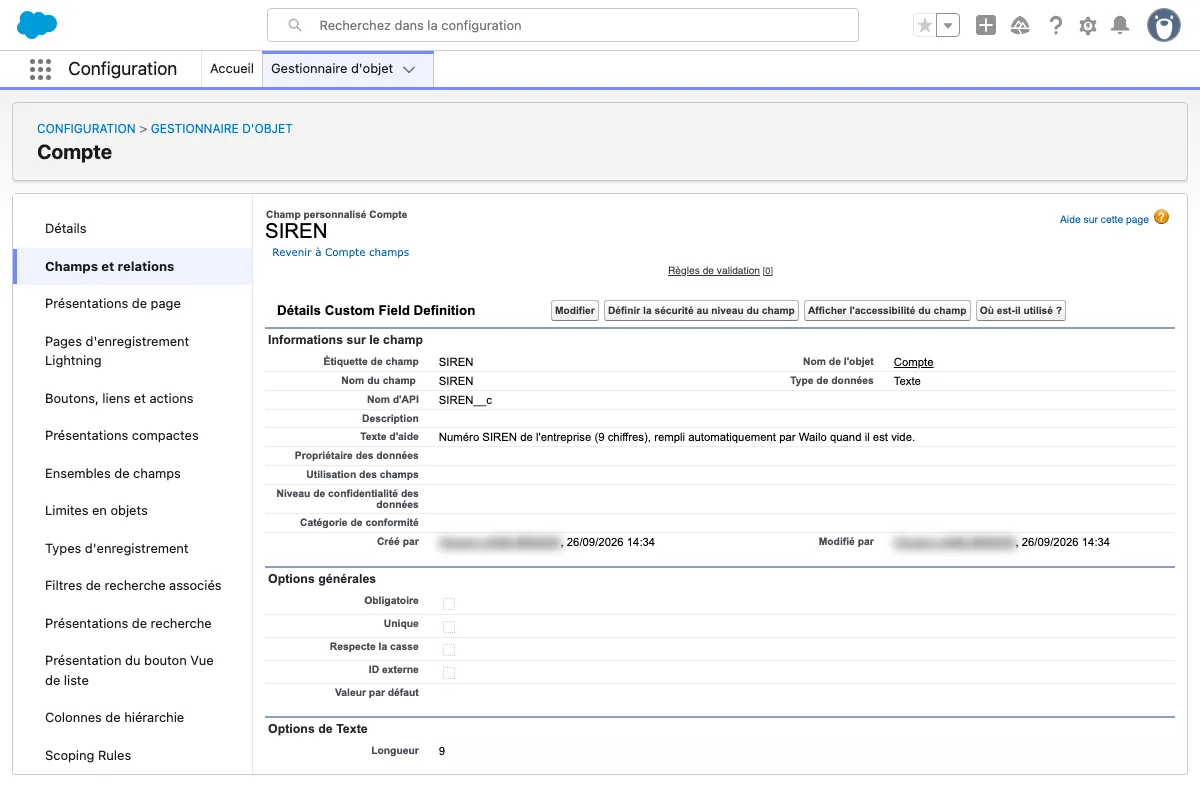Open the user profile avatar

pyautogui.click(x=1163, y=25)
